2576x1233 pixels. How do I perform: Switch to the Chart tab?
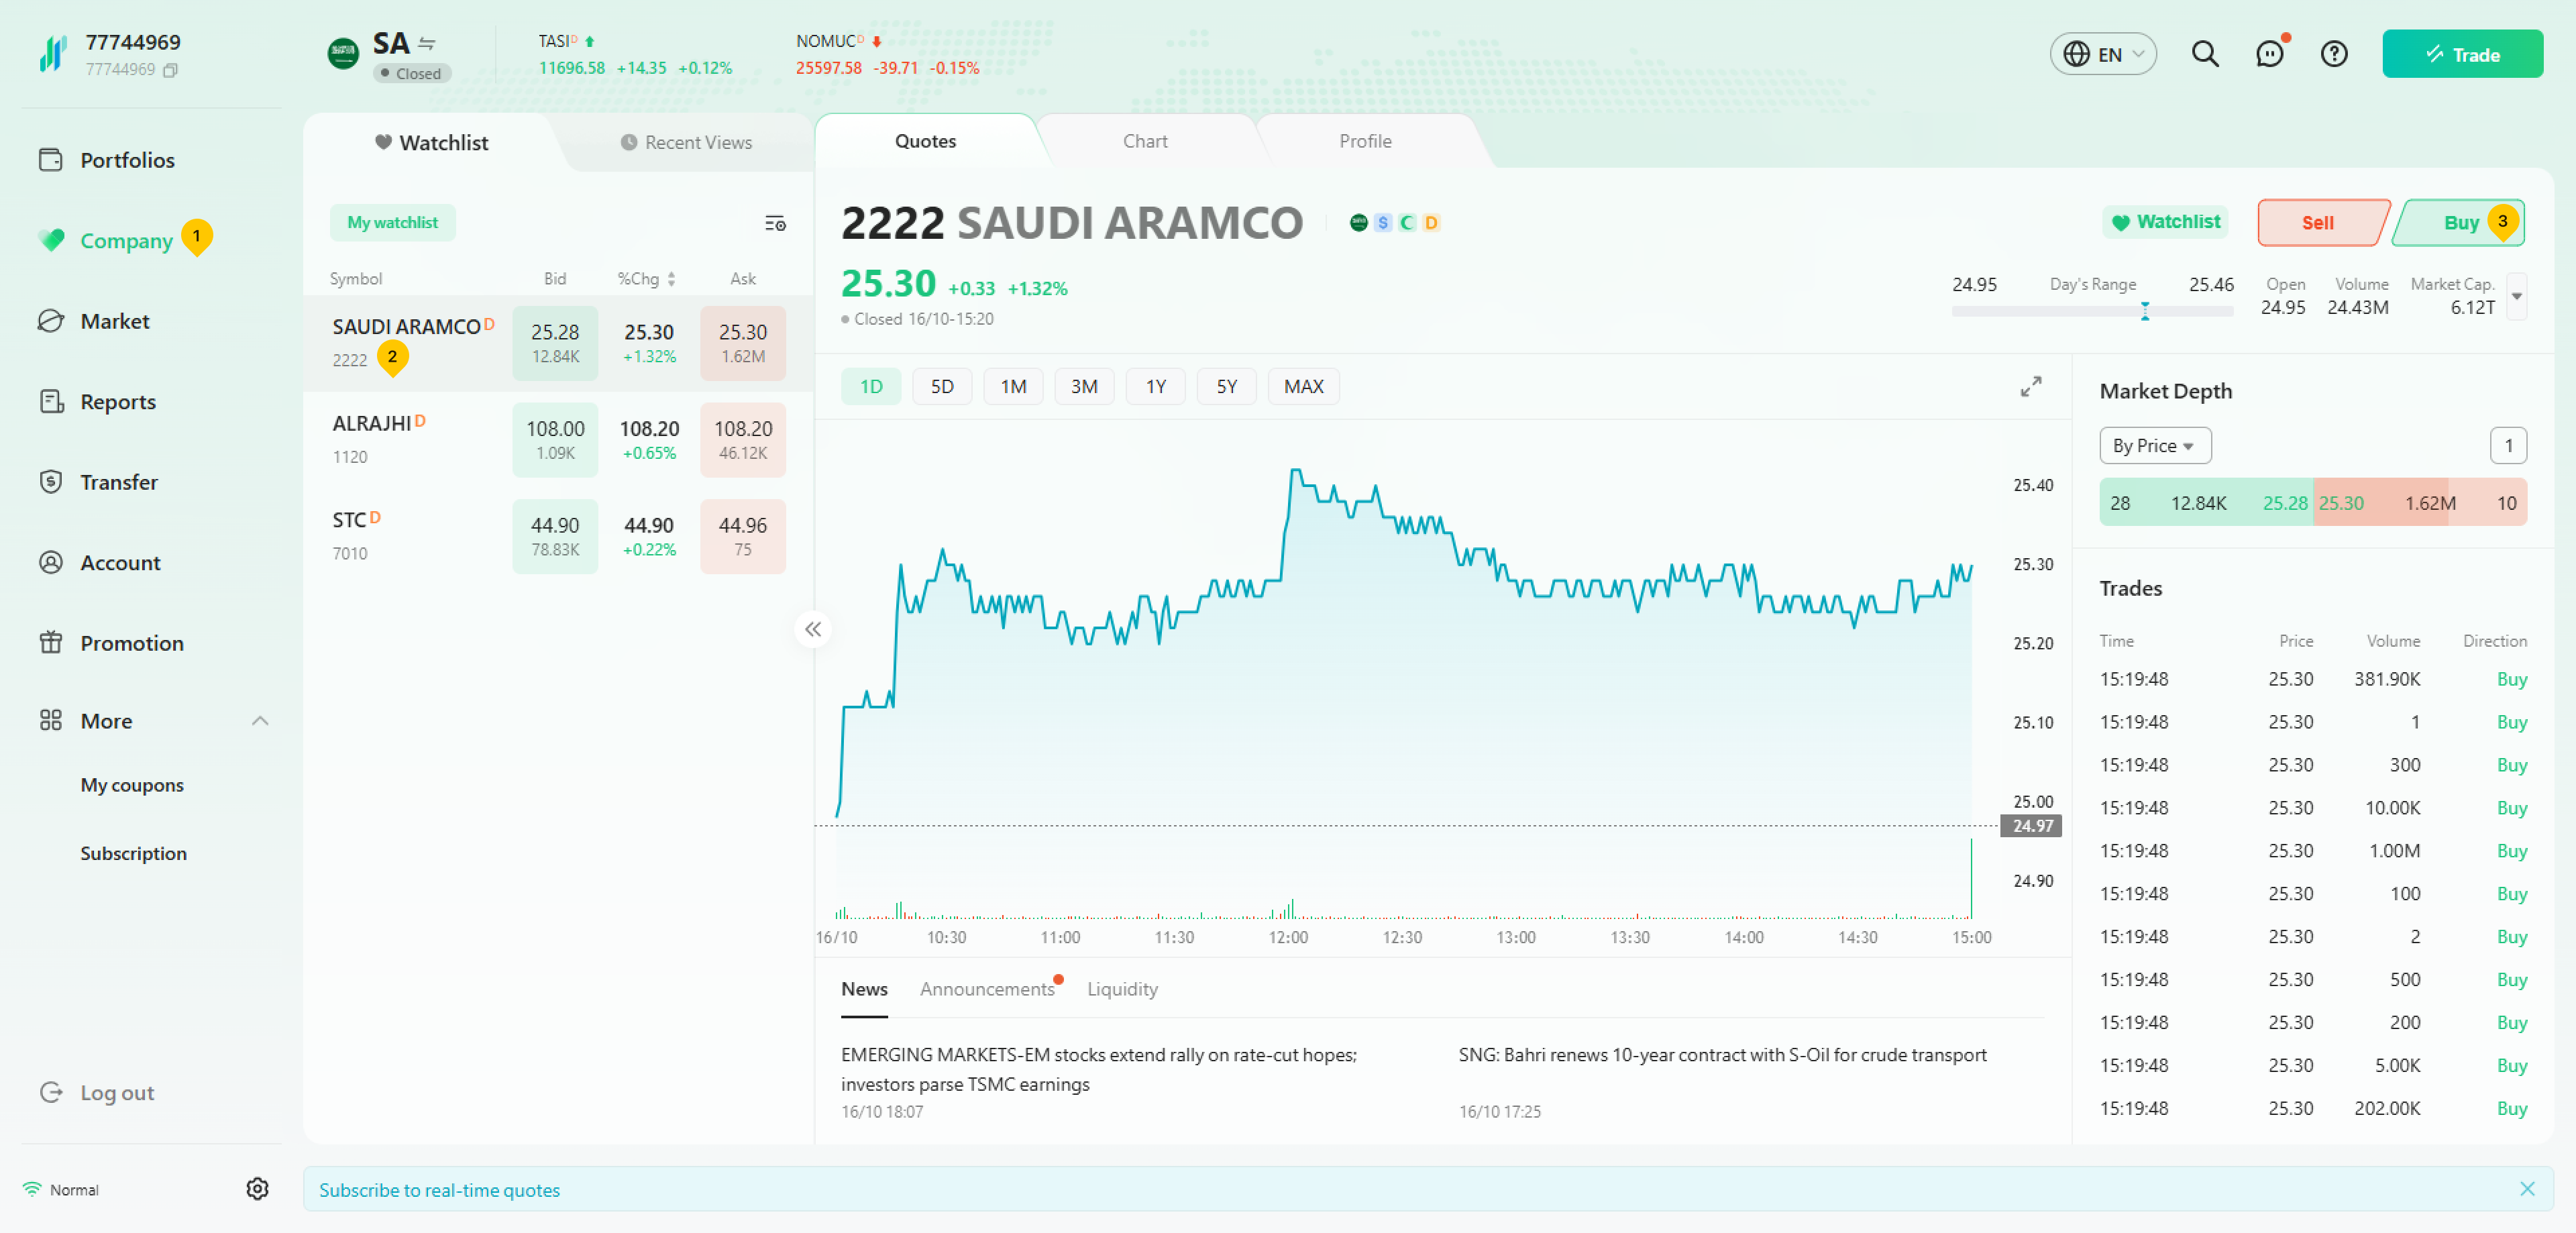(1144, 141)
